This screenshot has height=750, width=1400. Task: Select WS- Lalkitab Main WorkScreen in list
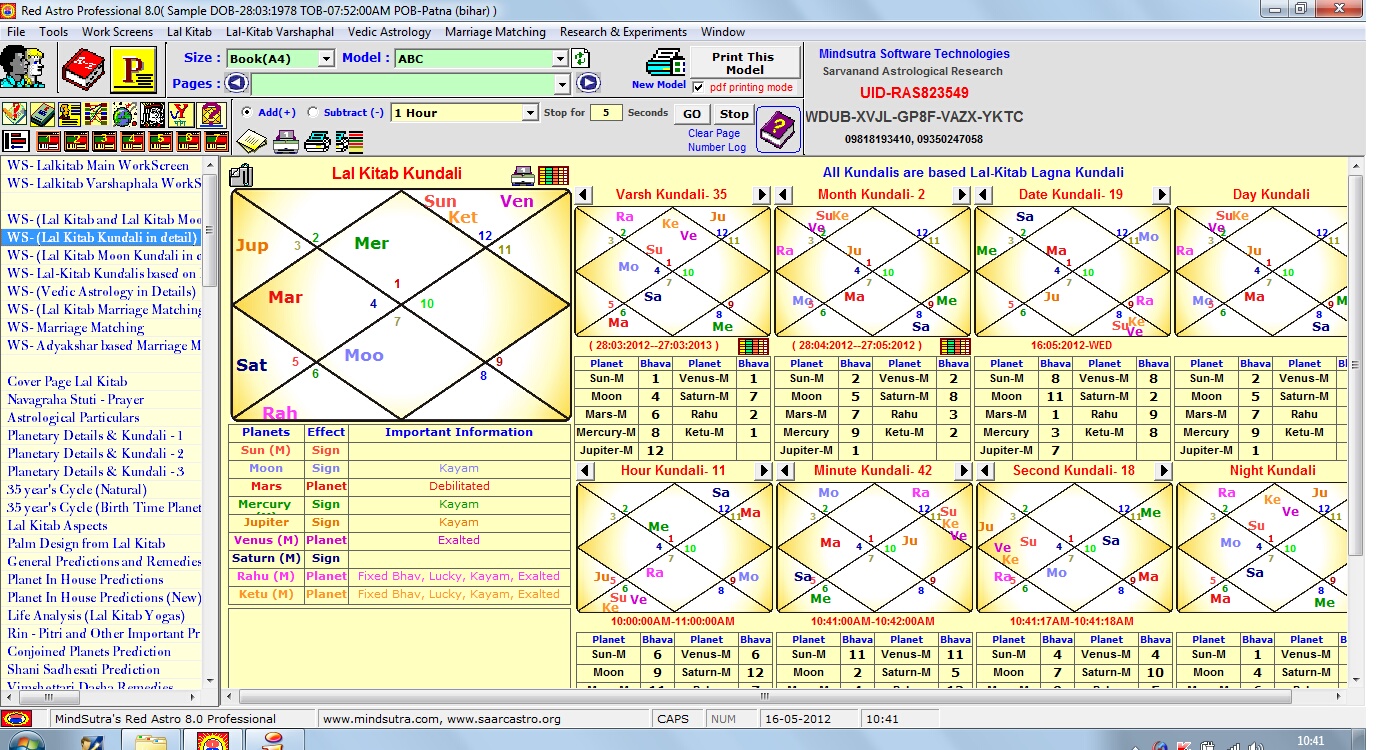pyautogui.click(x=98, y=165)
